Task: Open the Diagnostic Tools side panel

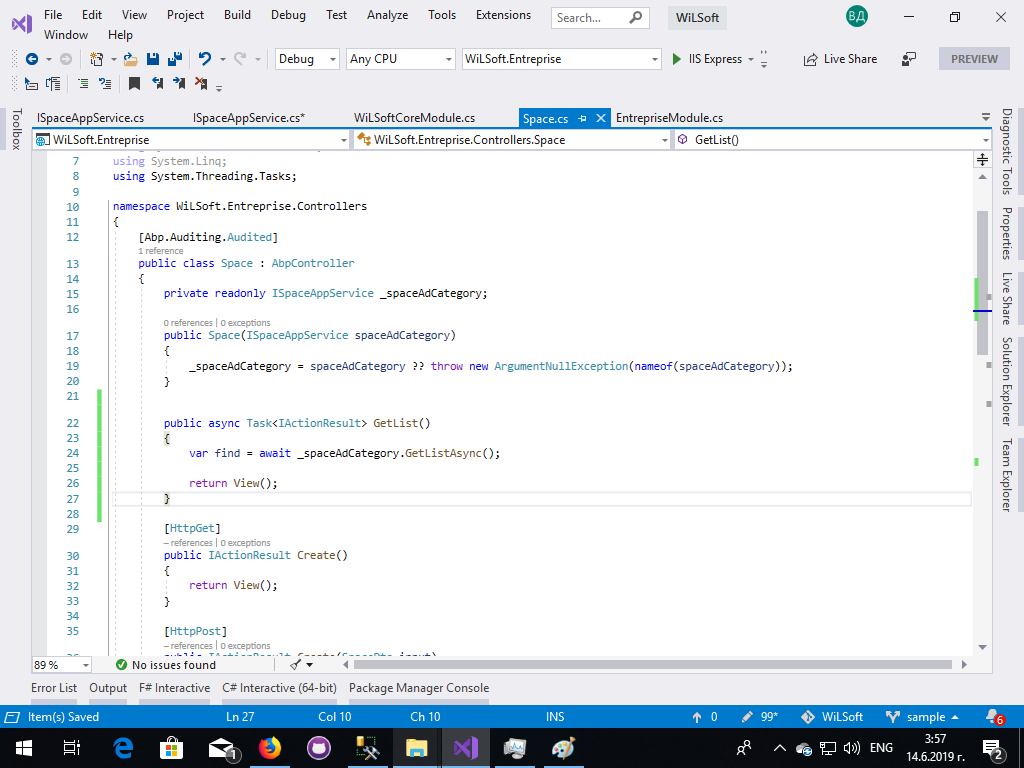Action: click(1007, 152)
